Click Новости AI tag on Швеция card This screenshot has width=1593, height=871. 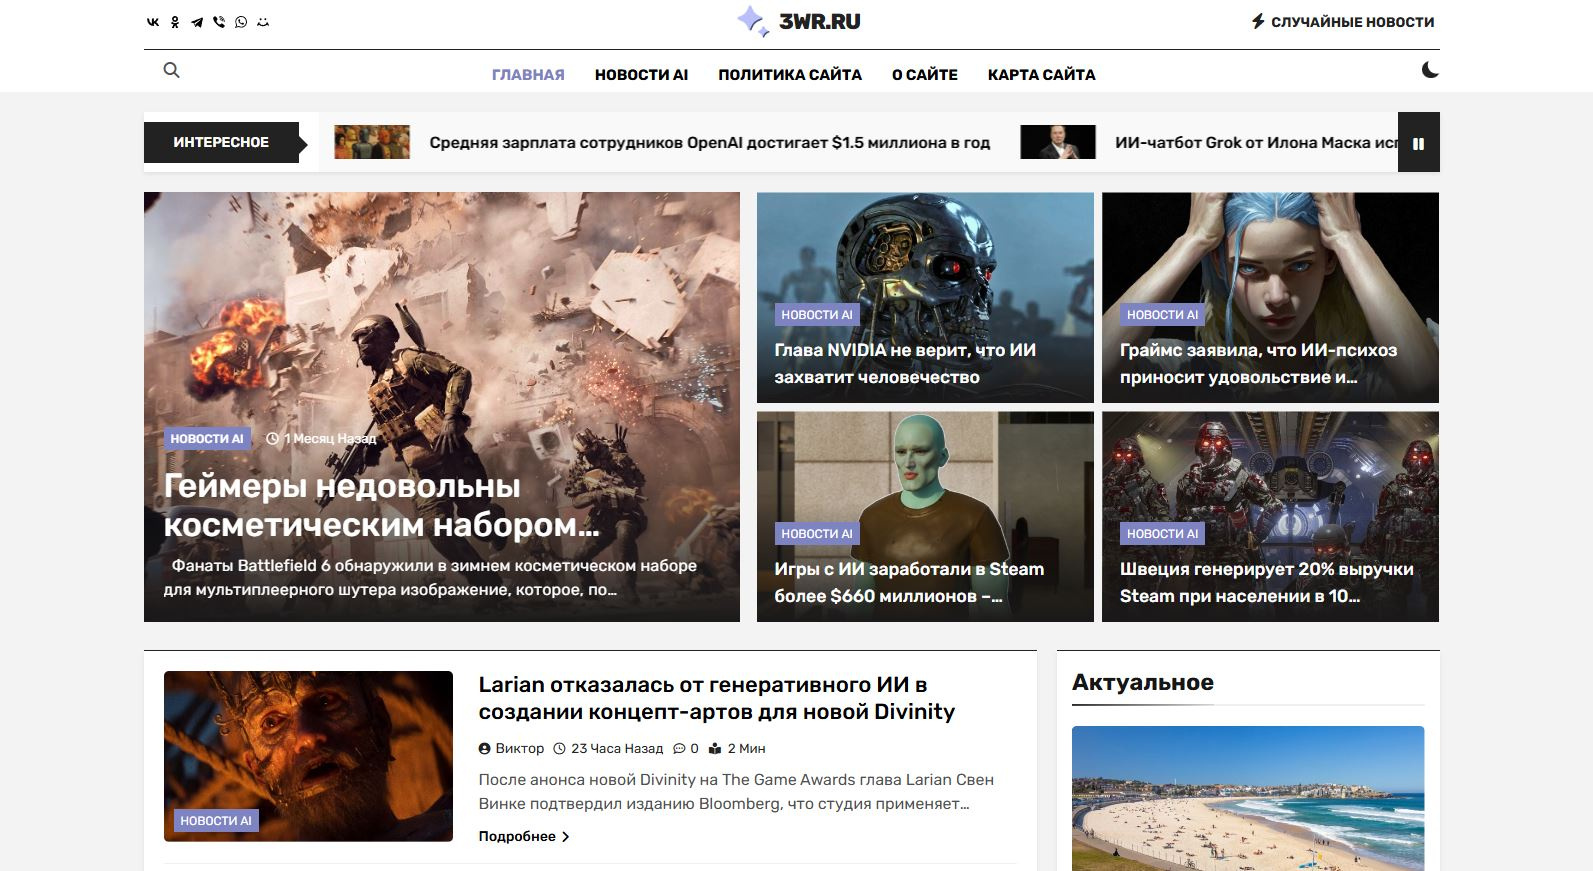(x=1162, y=534)
